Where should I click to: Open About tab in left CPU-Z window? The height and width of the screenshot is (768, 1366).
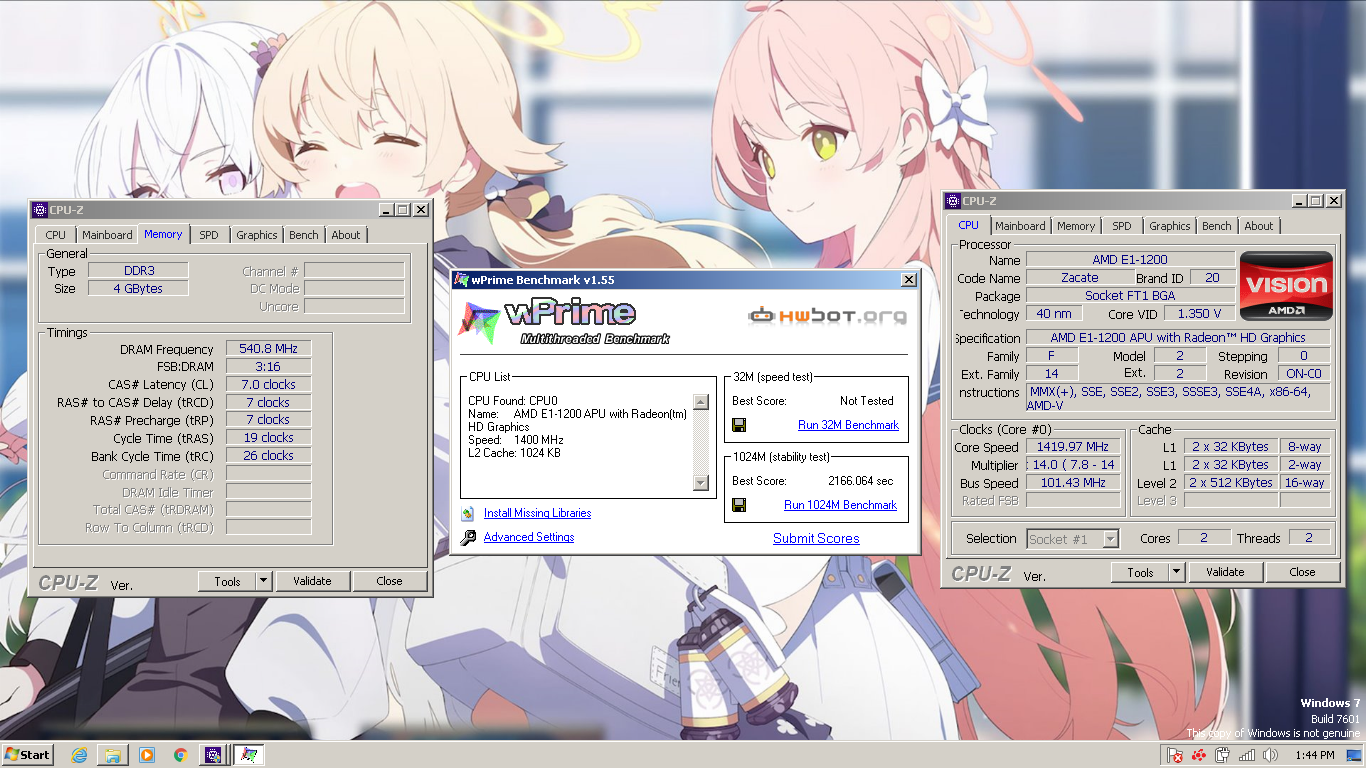coord(346,235)
